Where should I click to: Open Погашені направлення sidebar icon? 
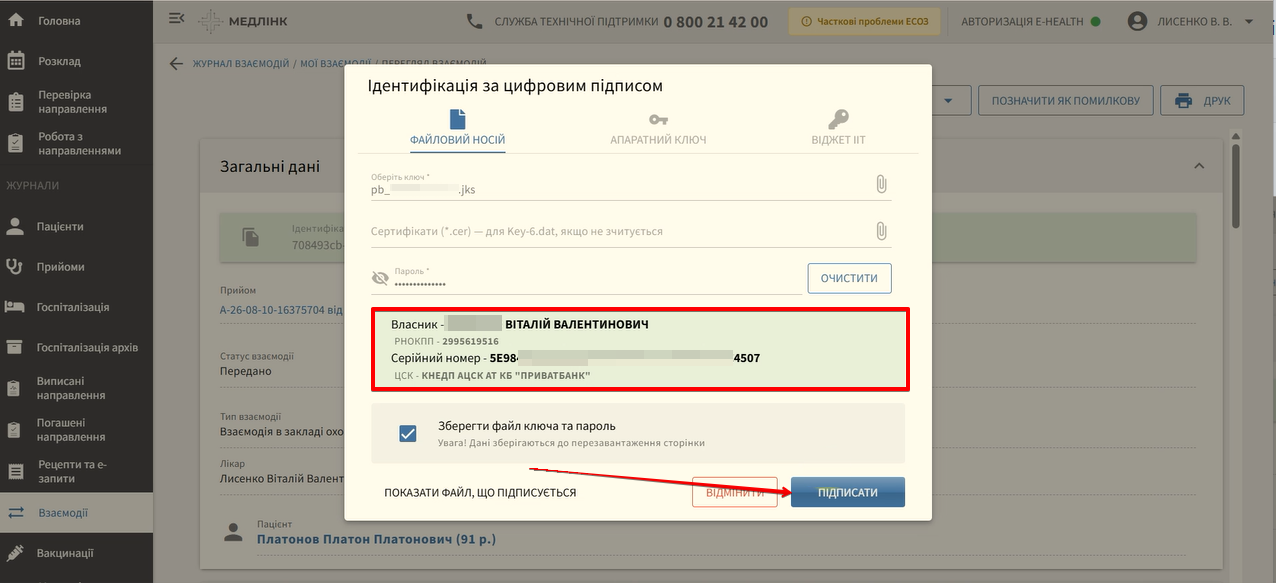point(15,430)
